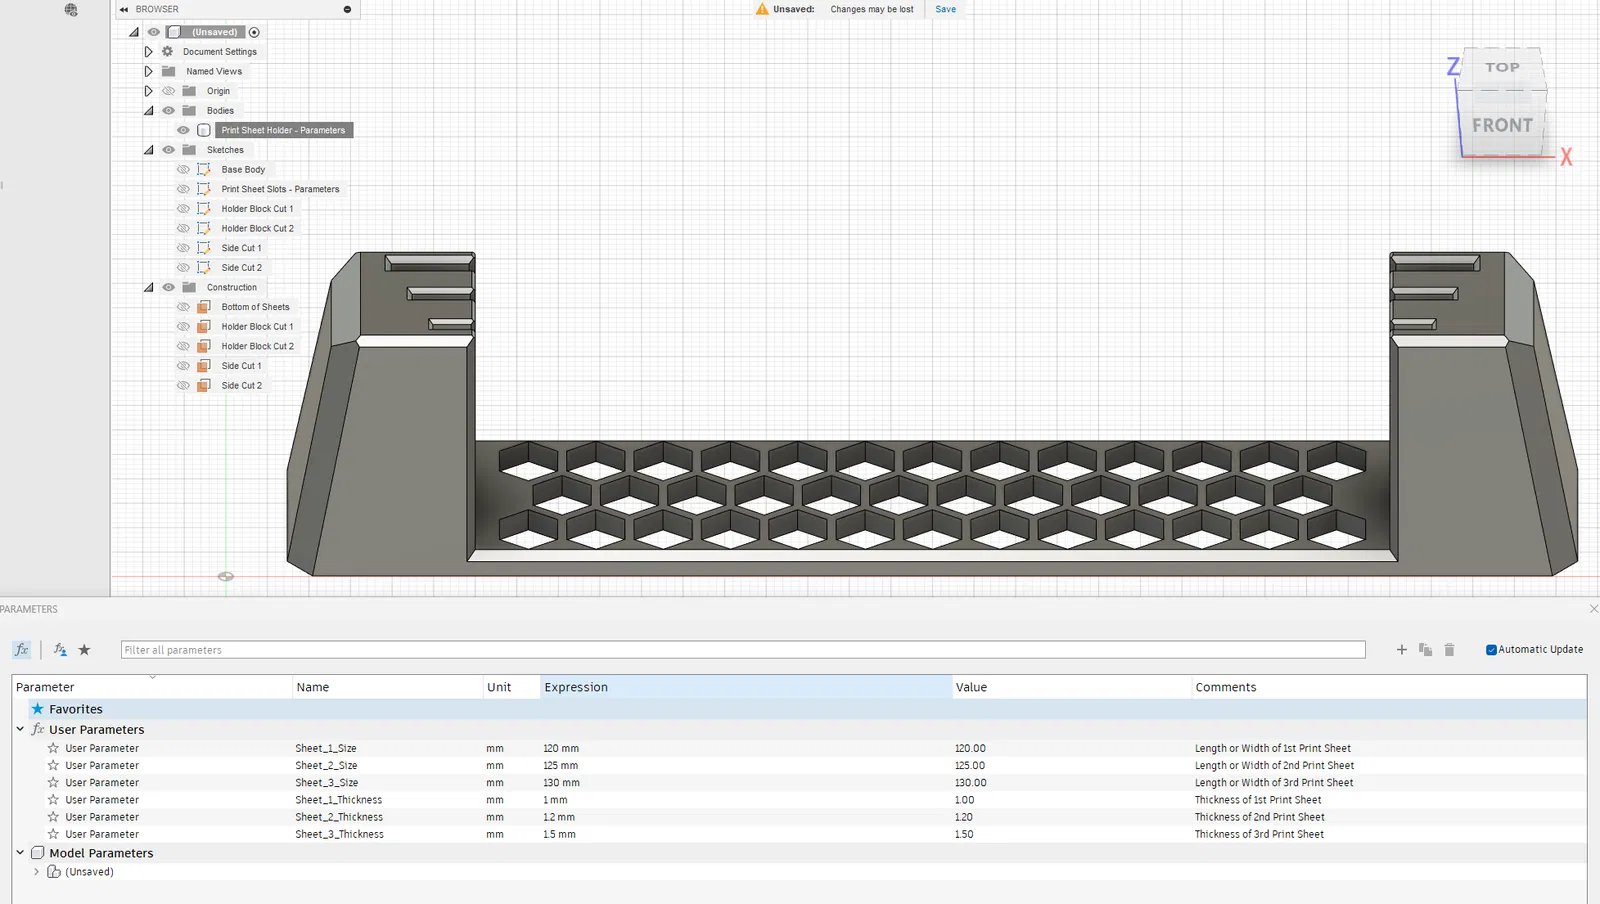Expand the (Unsaved) model parameters row
Viewport: 1600px width, 904px height.
[x=37, y=872]
